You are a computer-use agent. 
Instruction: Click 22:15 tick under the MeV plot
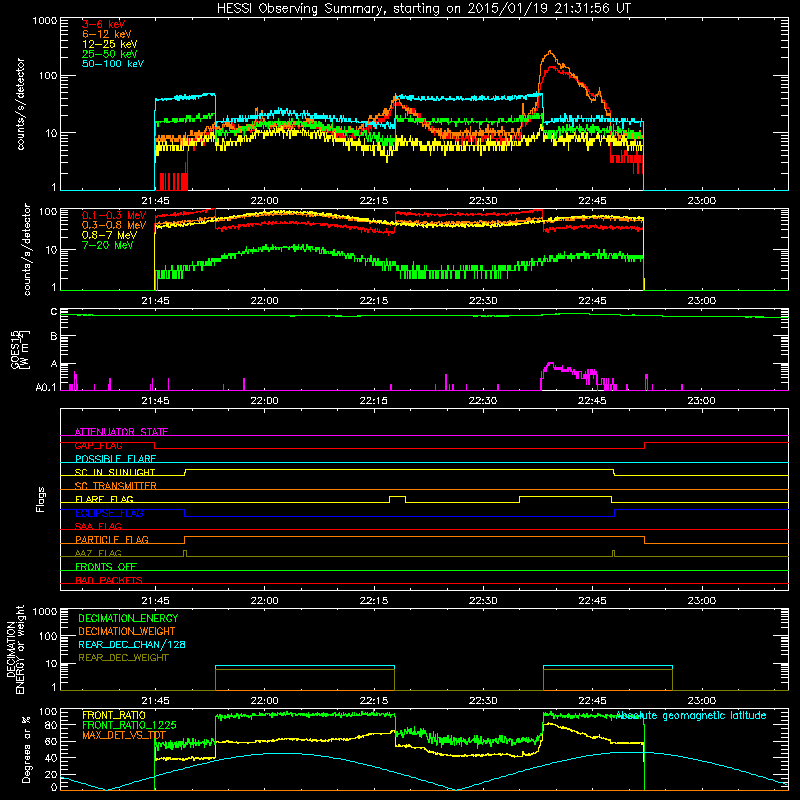pyautogui.click(x=373, y=301)
